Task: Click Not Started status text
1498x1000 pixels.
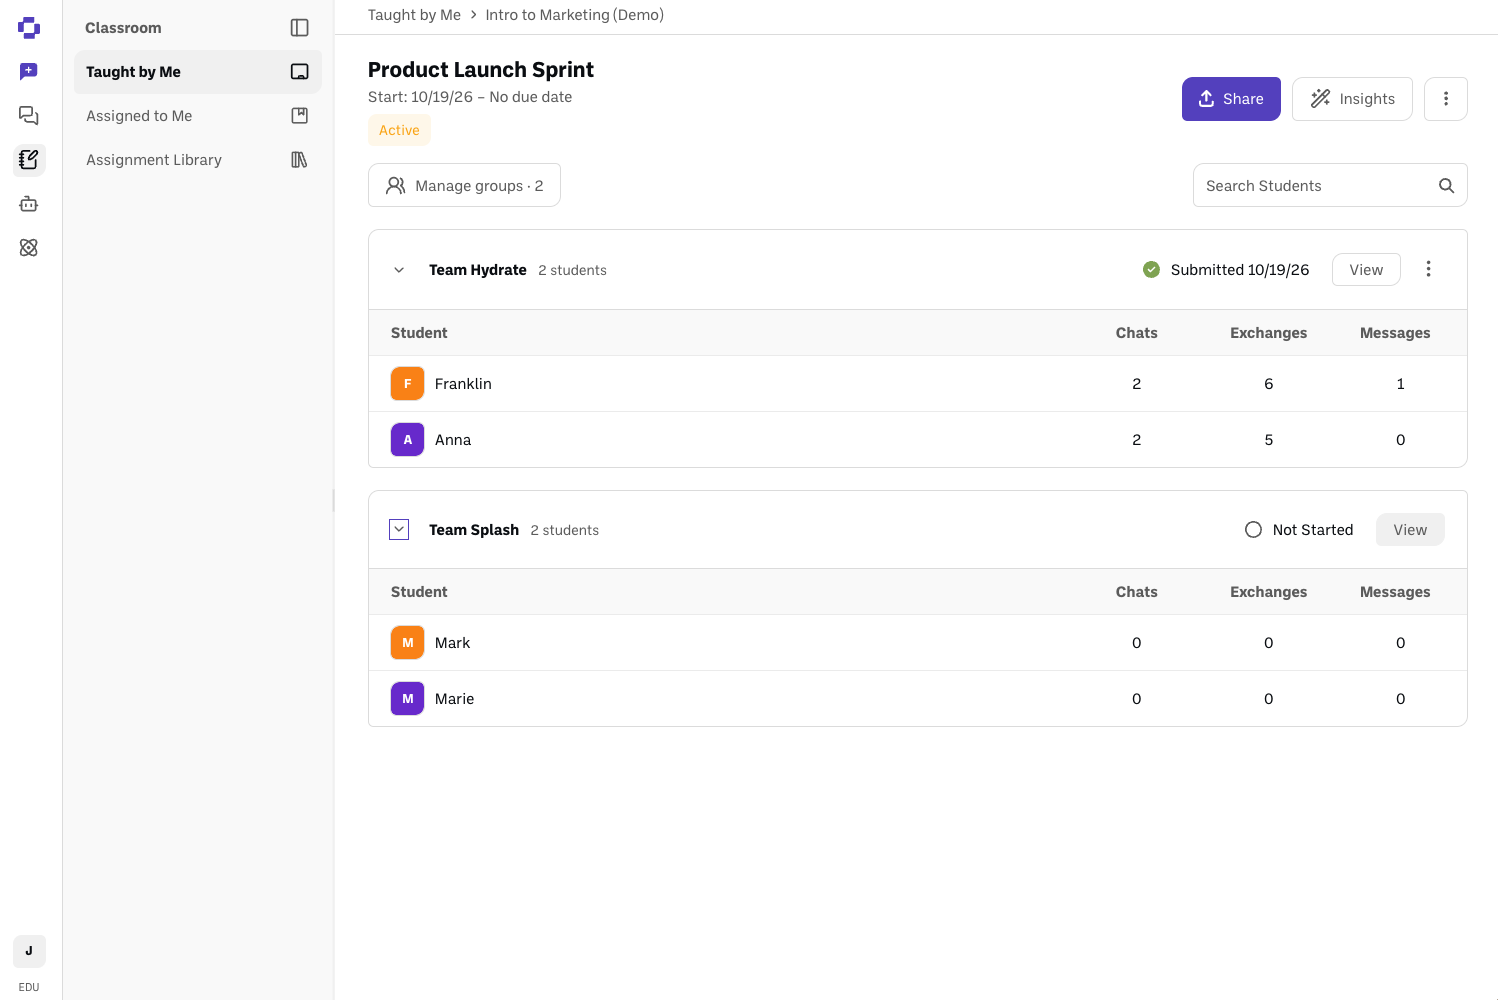Action: coord(1313,530)
